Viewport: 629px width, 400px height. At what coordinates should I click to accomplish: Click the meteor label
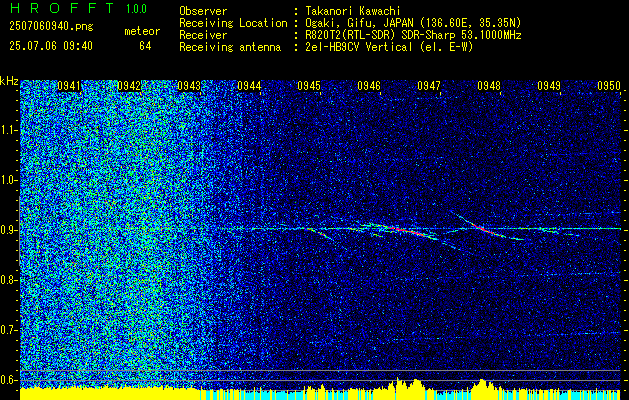click(x=142, y=32)
